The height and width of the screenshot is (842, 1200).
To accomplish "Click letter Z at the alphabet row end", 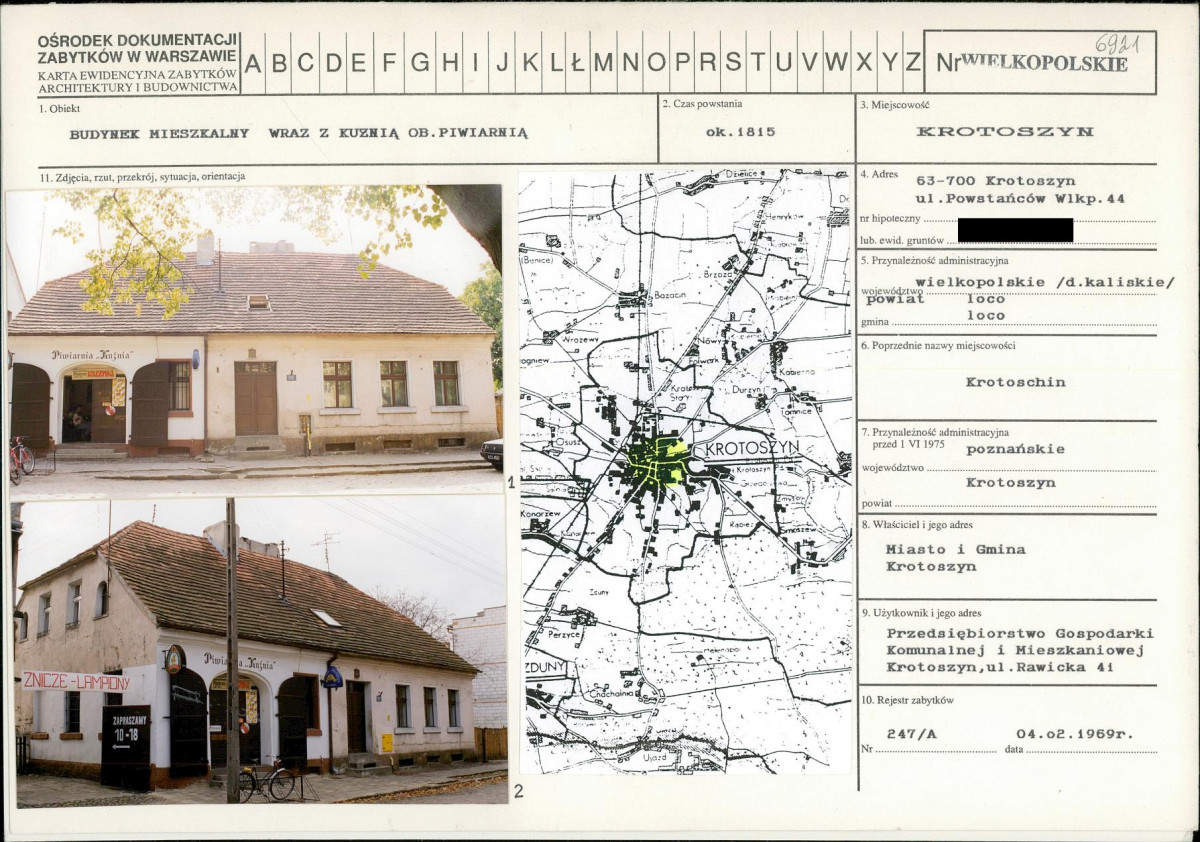I will tap(913, 62).
